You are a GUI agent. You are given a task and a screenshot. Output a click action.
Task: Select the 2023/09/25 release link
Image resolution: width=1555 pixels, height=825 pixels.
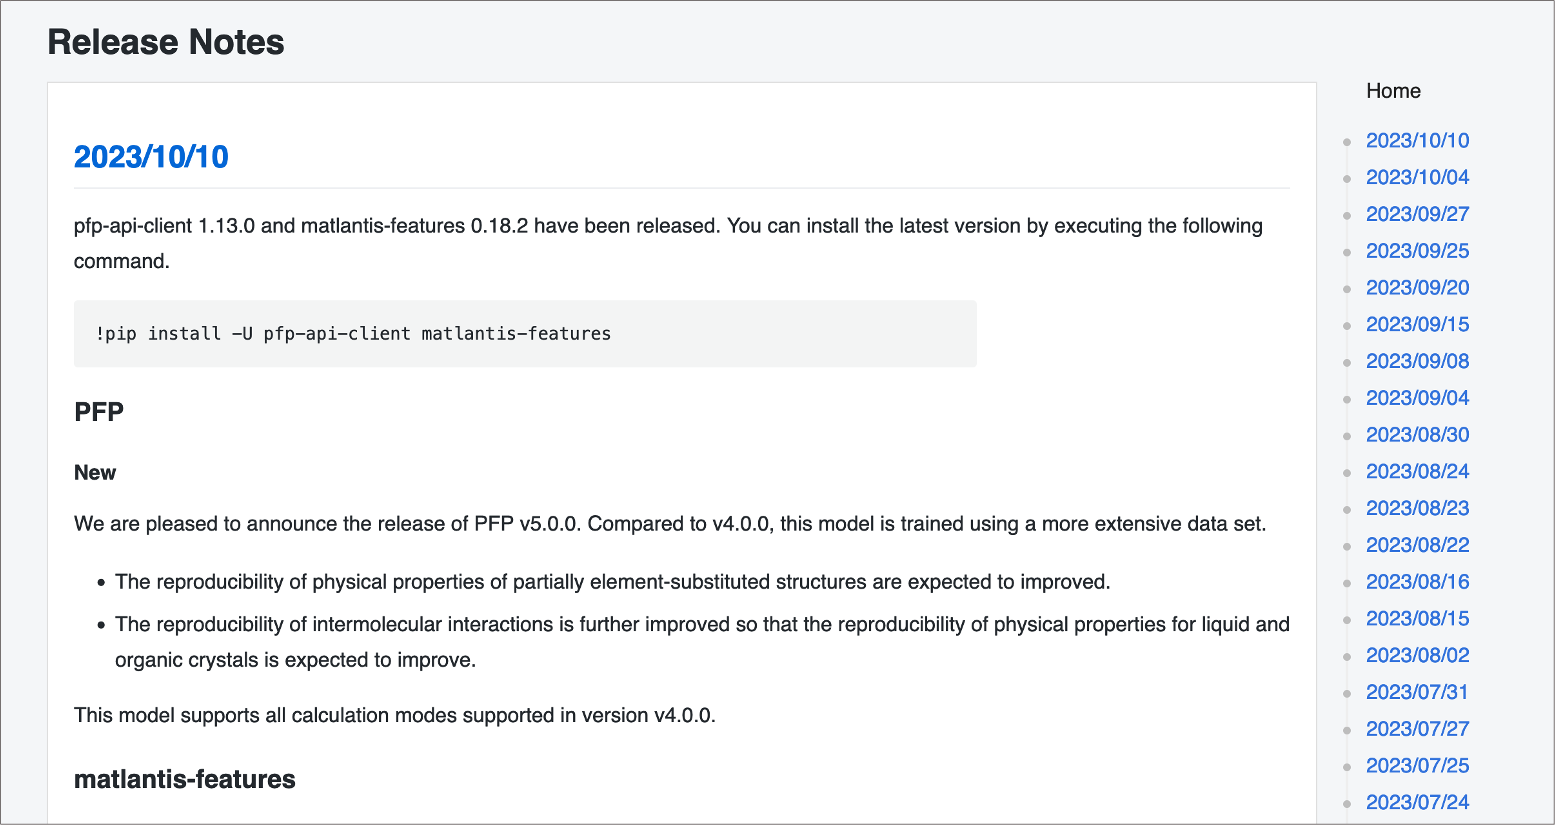coord(1417,251)
